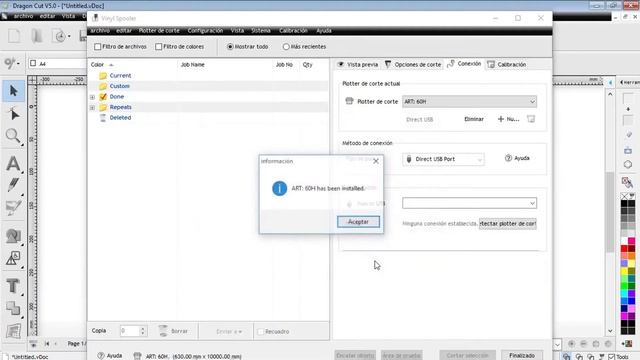Screen dimensions: 640x360
Task: Select the Current folder
Action: pos(120,76)
